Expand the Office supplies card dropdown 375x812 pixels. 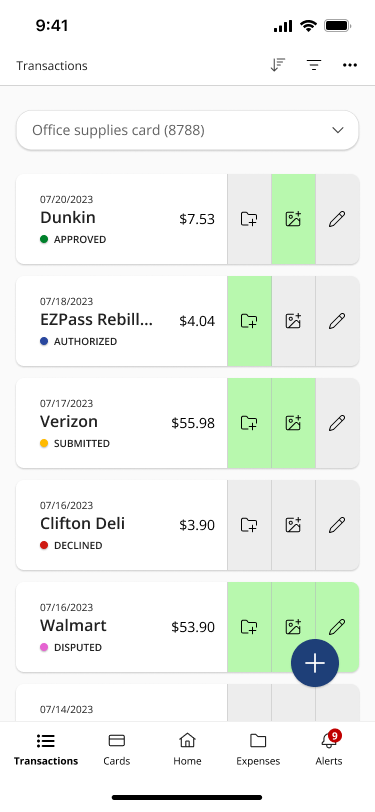[188, 130]
